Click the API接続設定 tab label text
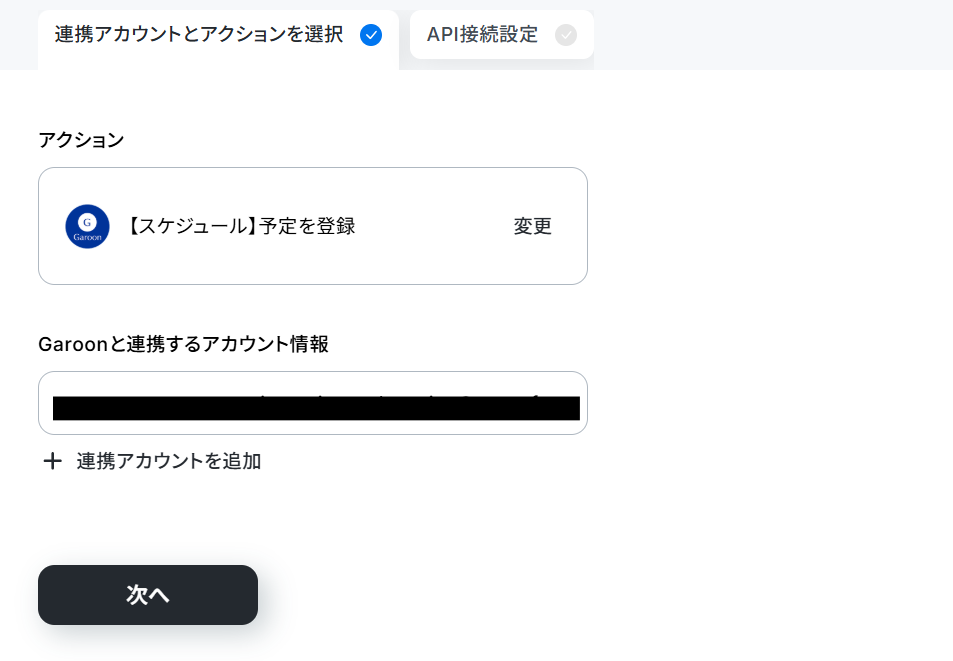Screen dimensions: 953x661 click(482, 35)
